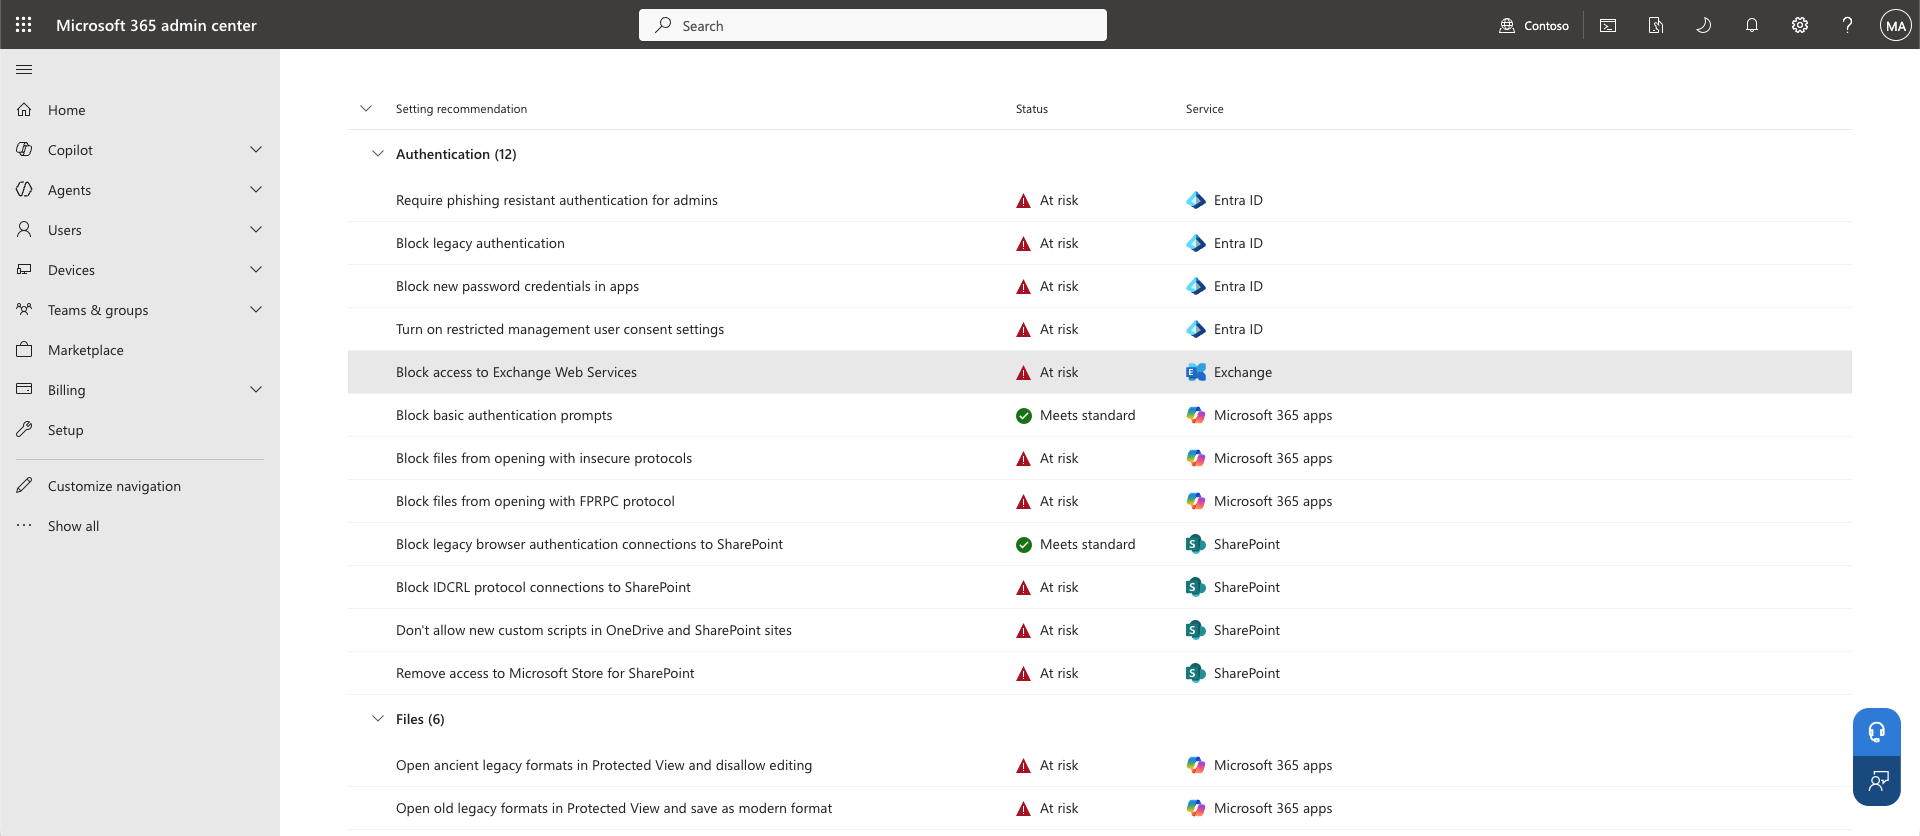Click the Setup wrench icon
The width and height of the screenshot is (1920, 836).
[x=24, y=429]
